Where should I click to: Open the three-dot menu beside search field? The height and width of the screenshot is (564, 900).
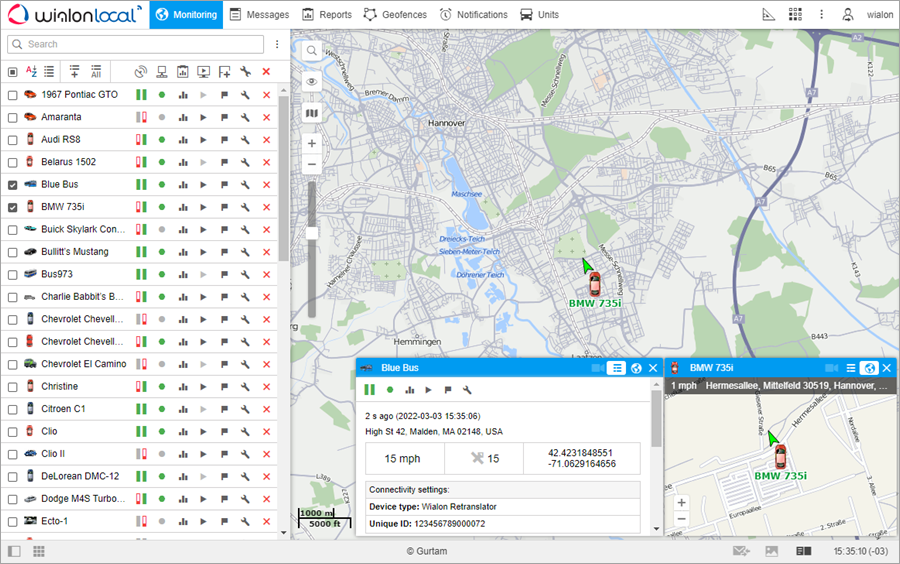(277, 44)
